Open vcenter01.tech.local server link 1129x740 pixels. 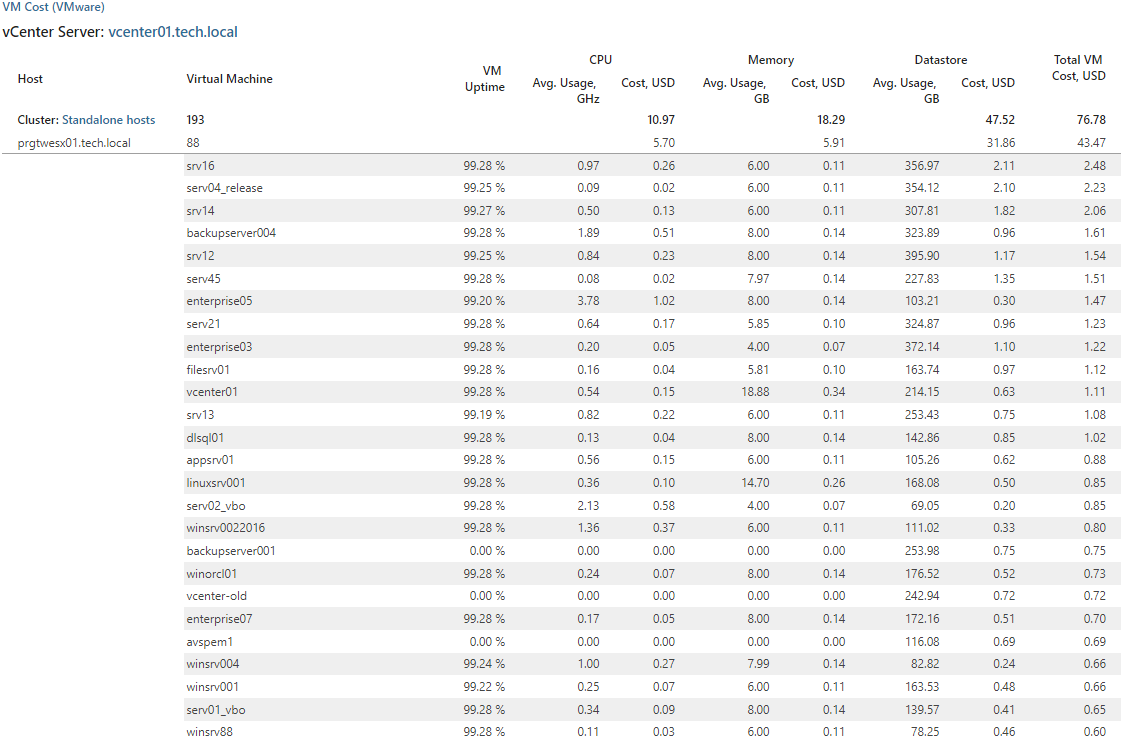(173, 32)
